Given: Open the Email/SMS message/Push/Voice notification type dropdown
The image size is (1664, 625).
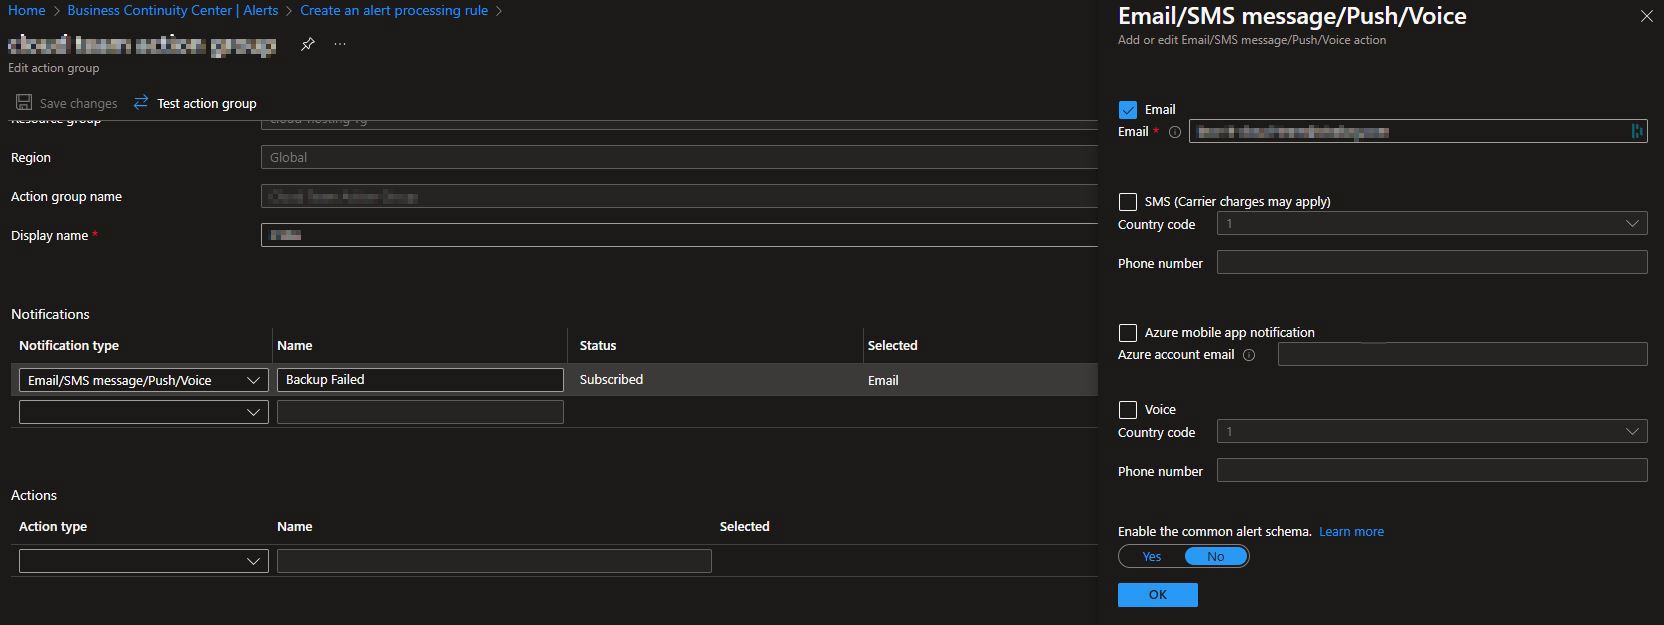Looking at the screenshot, I should [144, 380].
